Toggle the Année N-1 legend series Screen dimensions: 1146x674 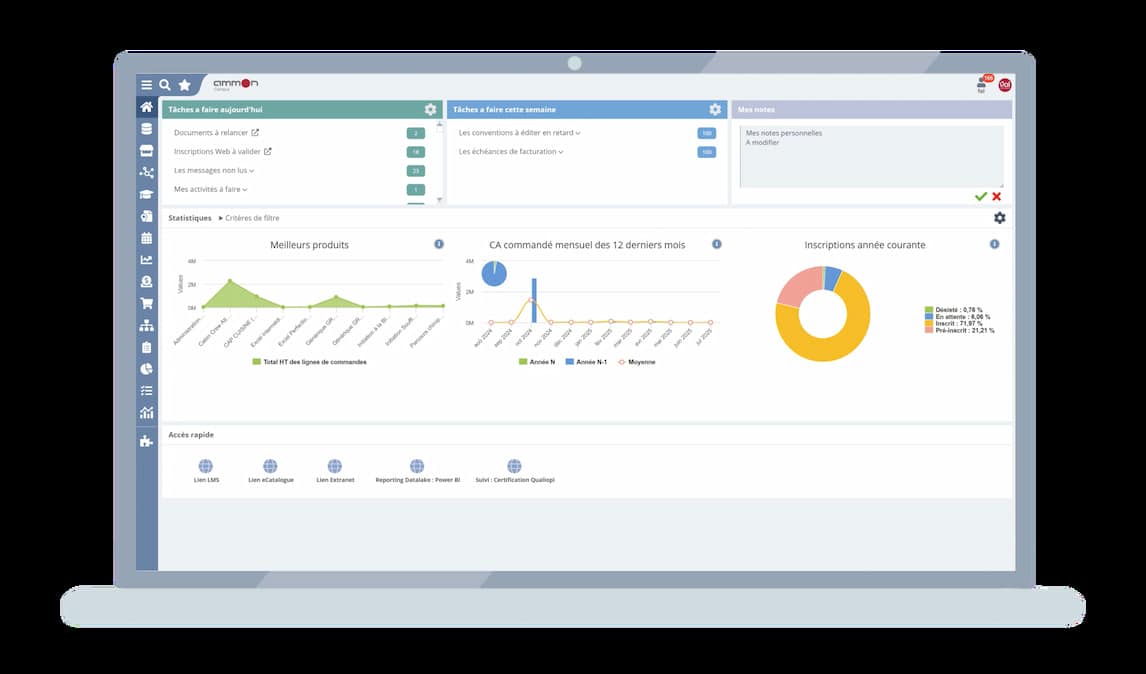click(x=586, y=362)
